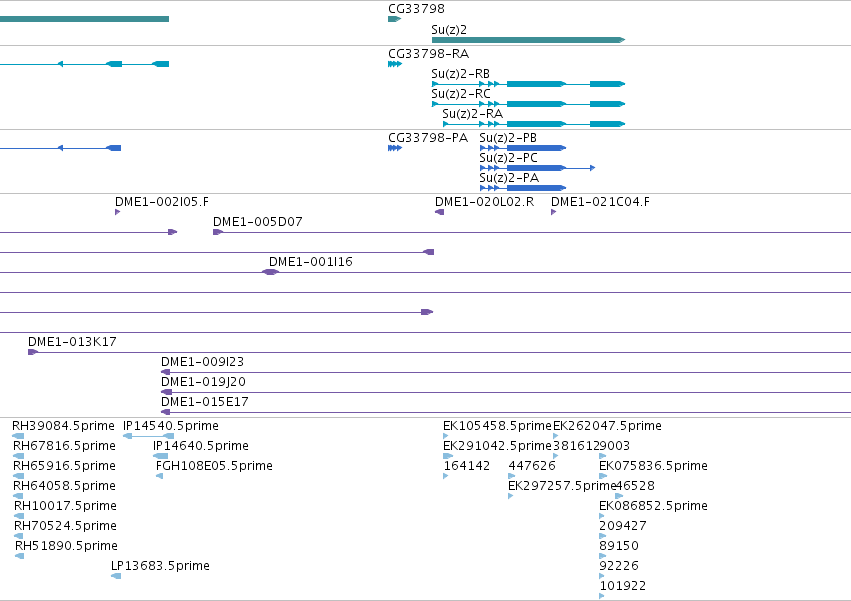Image resolution: width=851 pixels, height=601 pixels.
Task: Click the 447626 EST label
Action: (532, 466)
